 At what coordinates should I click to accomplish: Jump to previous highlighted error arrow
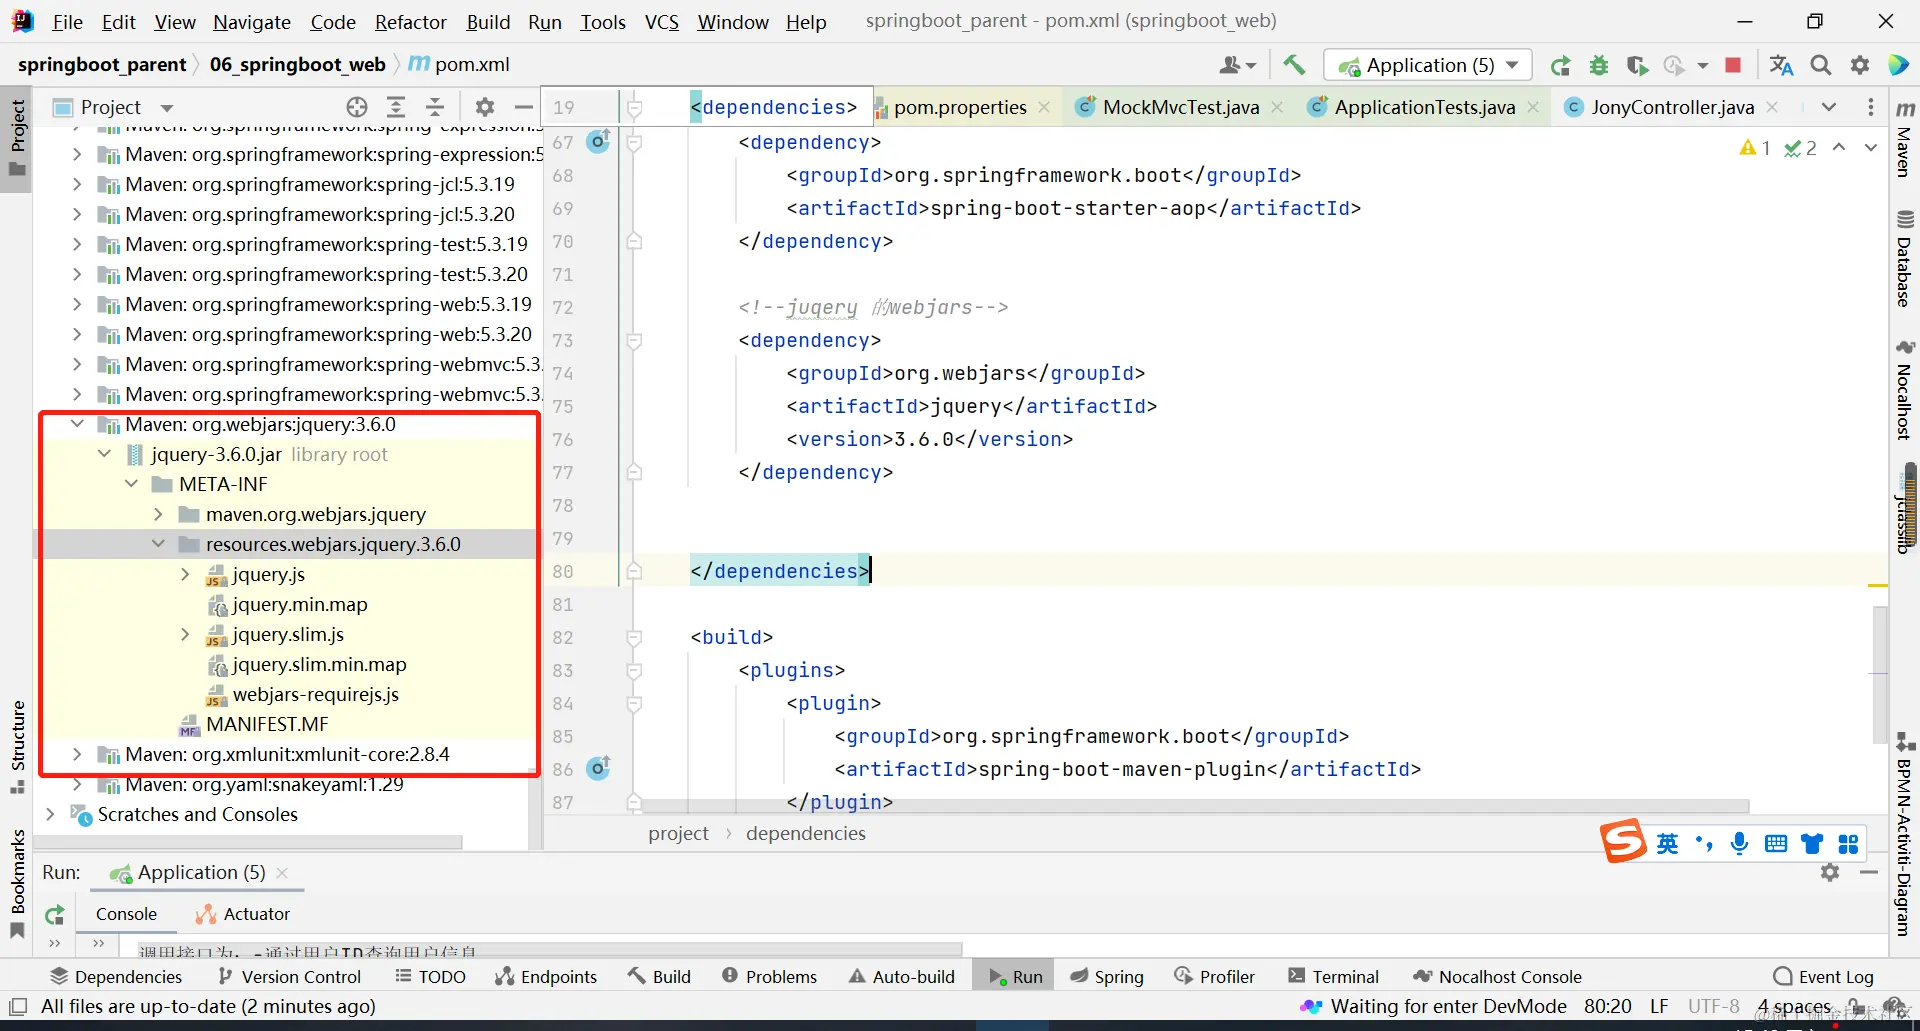click(x=1839, y=148)
